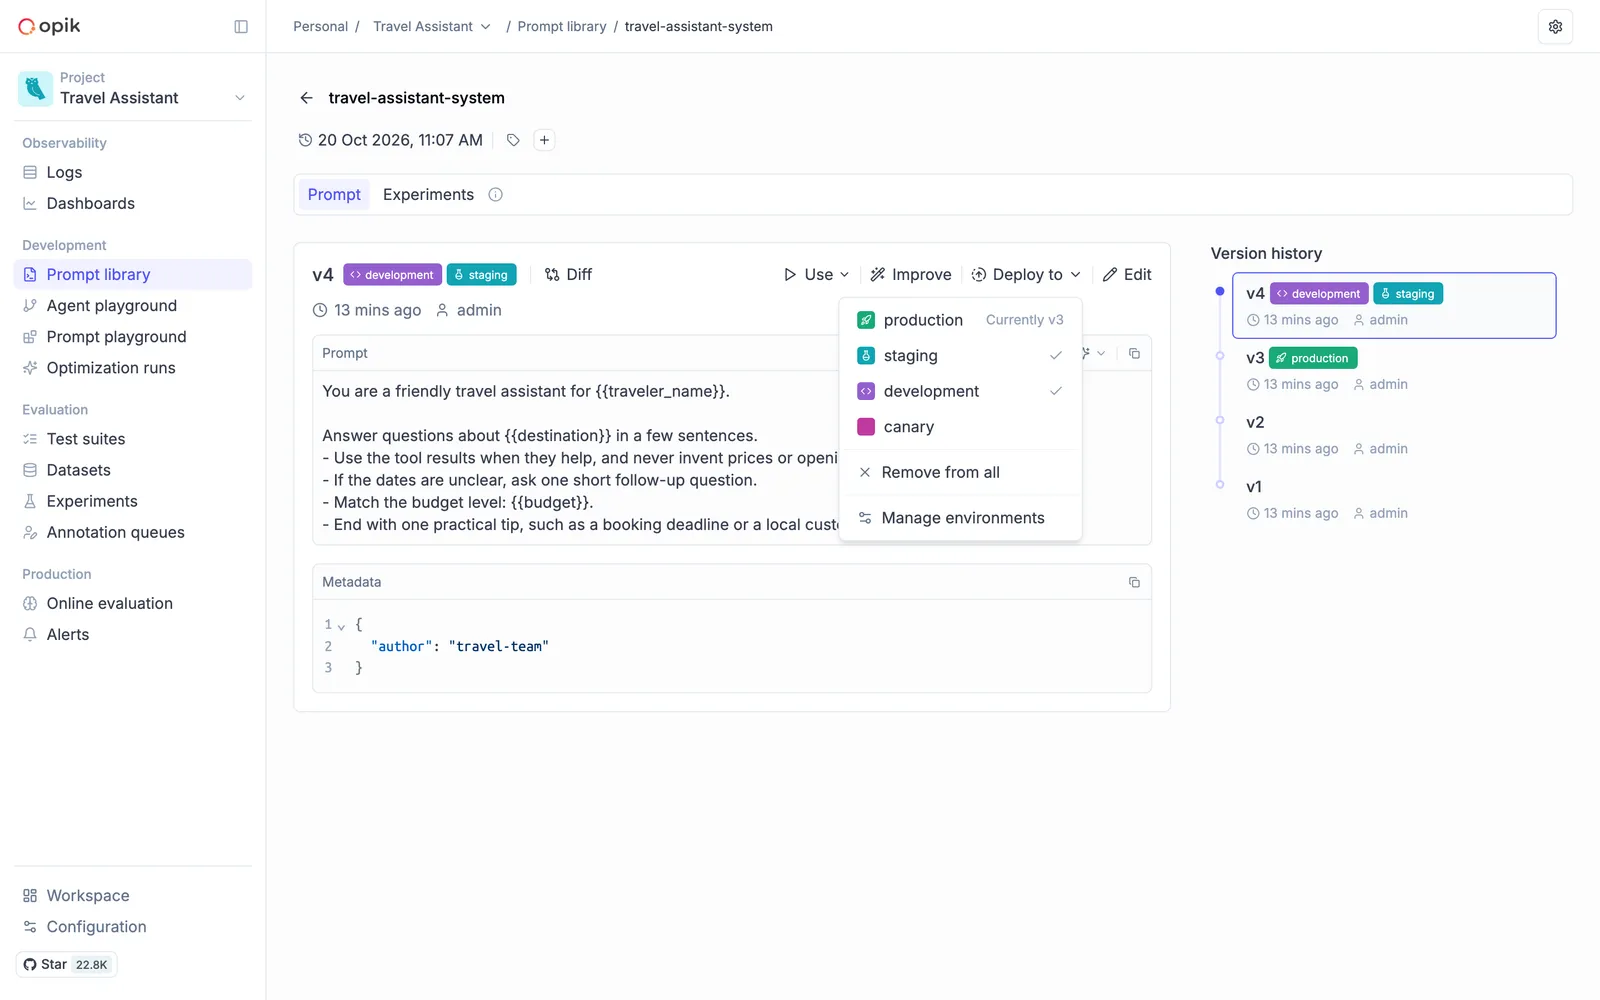Click the Improve button
The image size is (1600, 1000).
click(910, 274)
